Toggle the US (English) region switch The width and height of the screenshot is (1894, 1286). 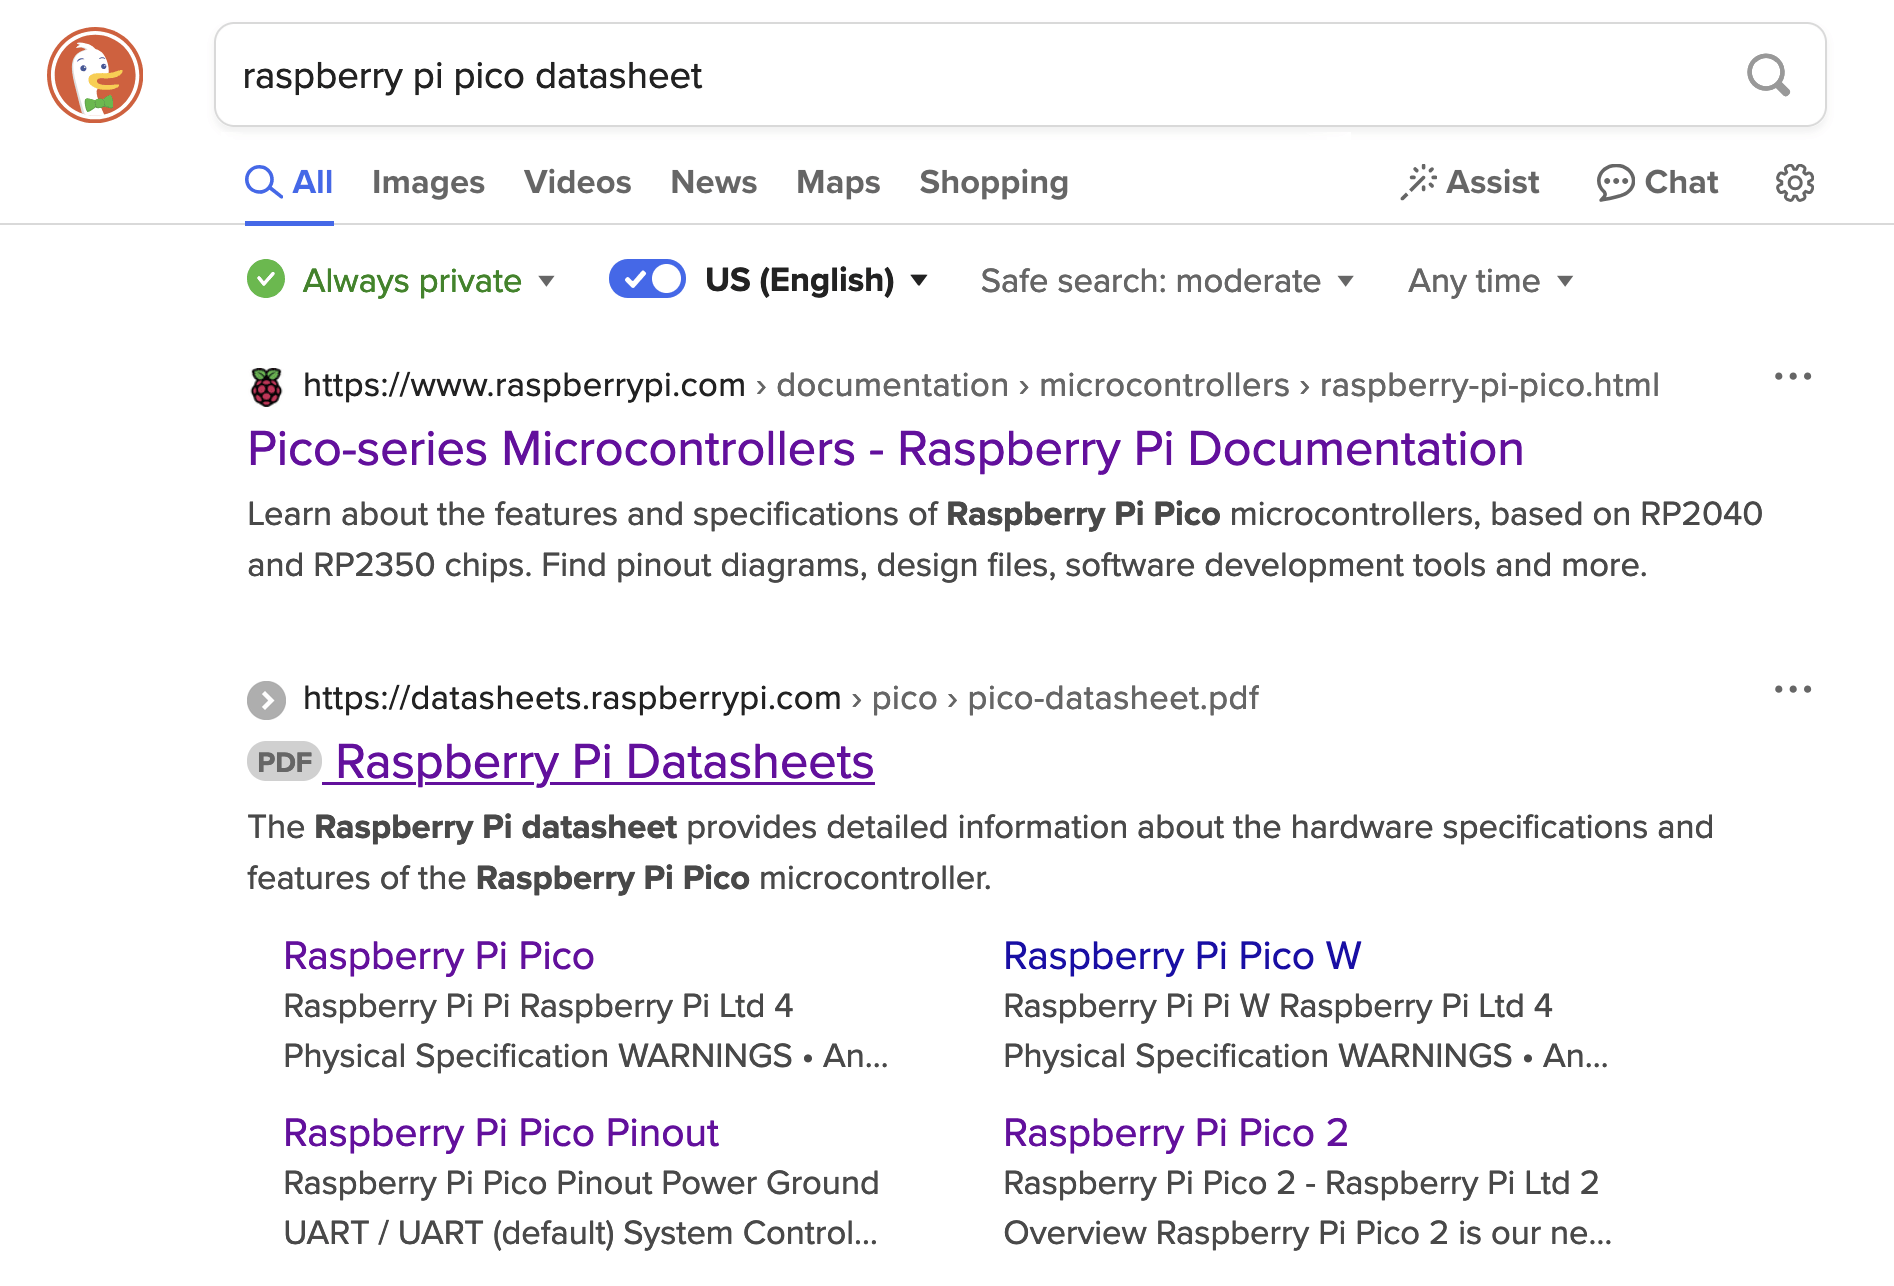pyautogui.click(x=647, y=279)
